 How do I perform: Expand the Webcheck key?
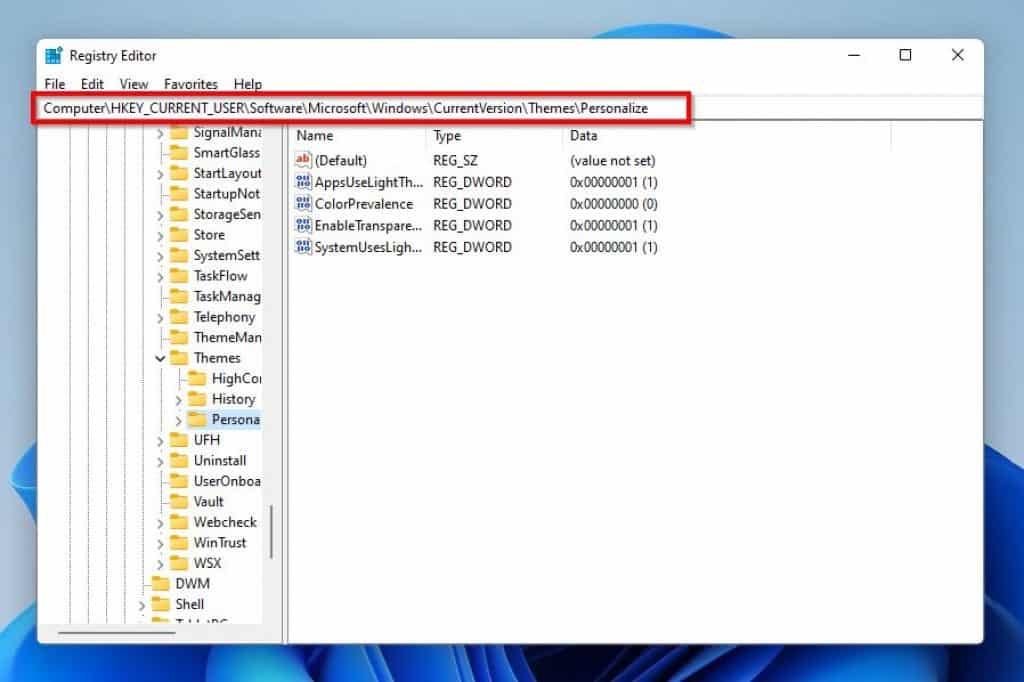[x=160, y=523]
